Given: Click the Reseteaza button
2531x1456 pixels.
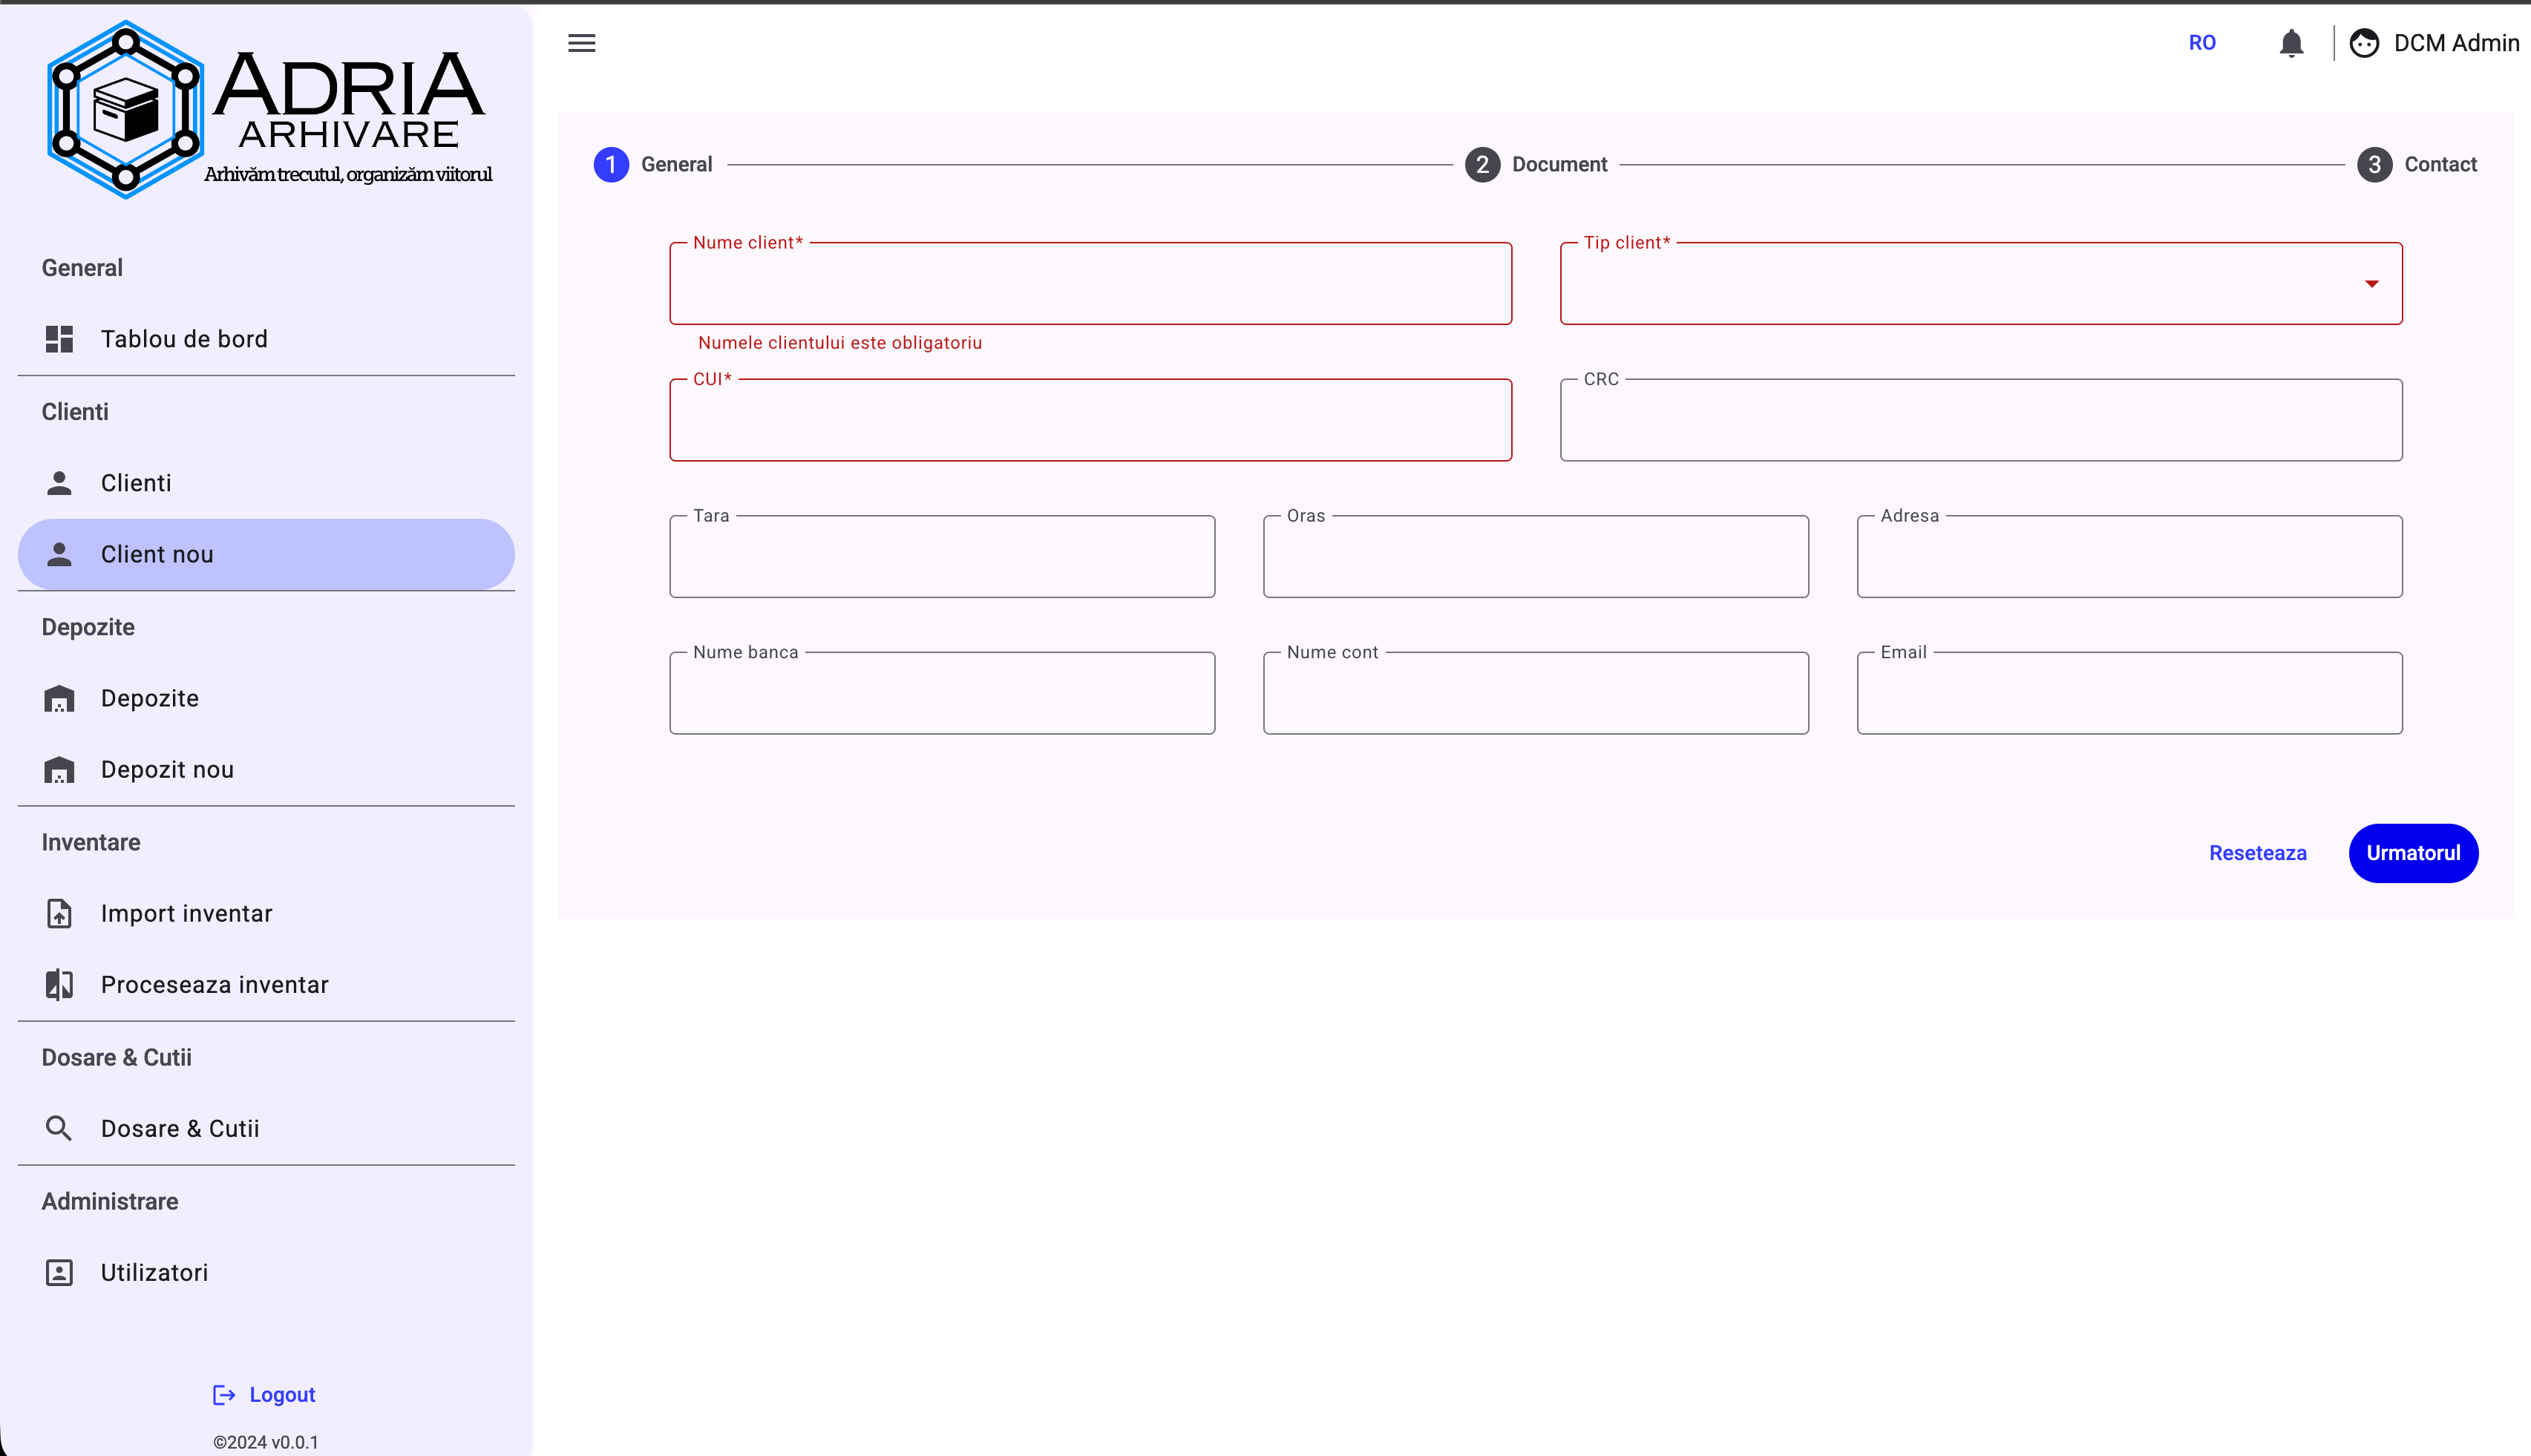Looking at the screenshot, I should click(2257, 853).
